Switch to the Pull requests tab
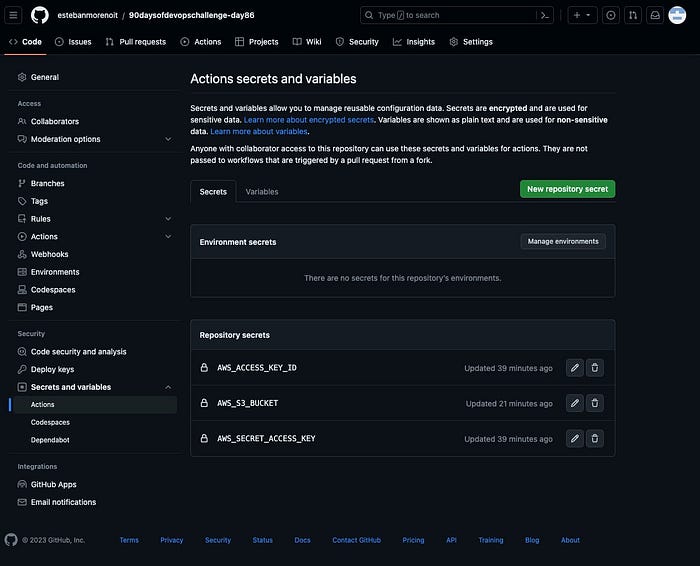The image size is (700, 566). [136, 42]
